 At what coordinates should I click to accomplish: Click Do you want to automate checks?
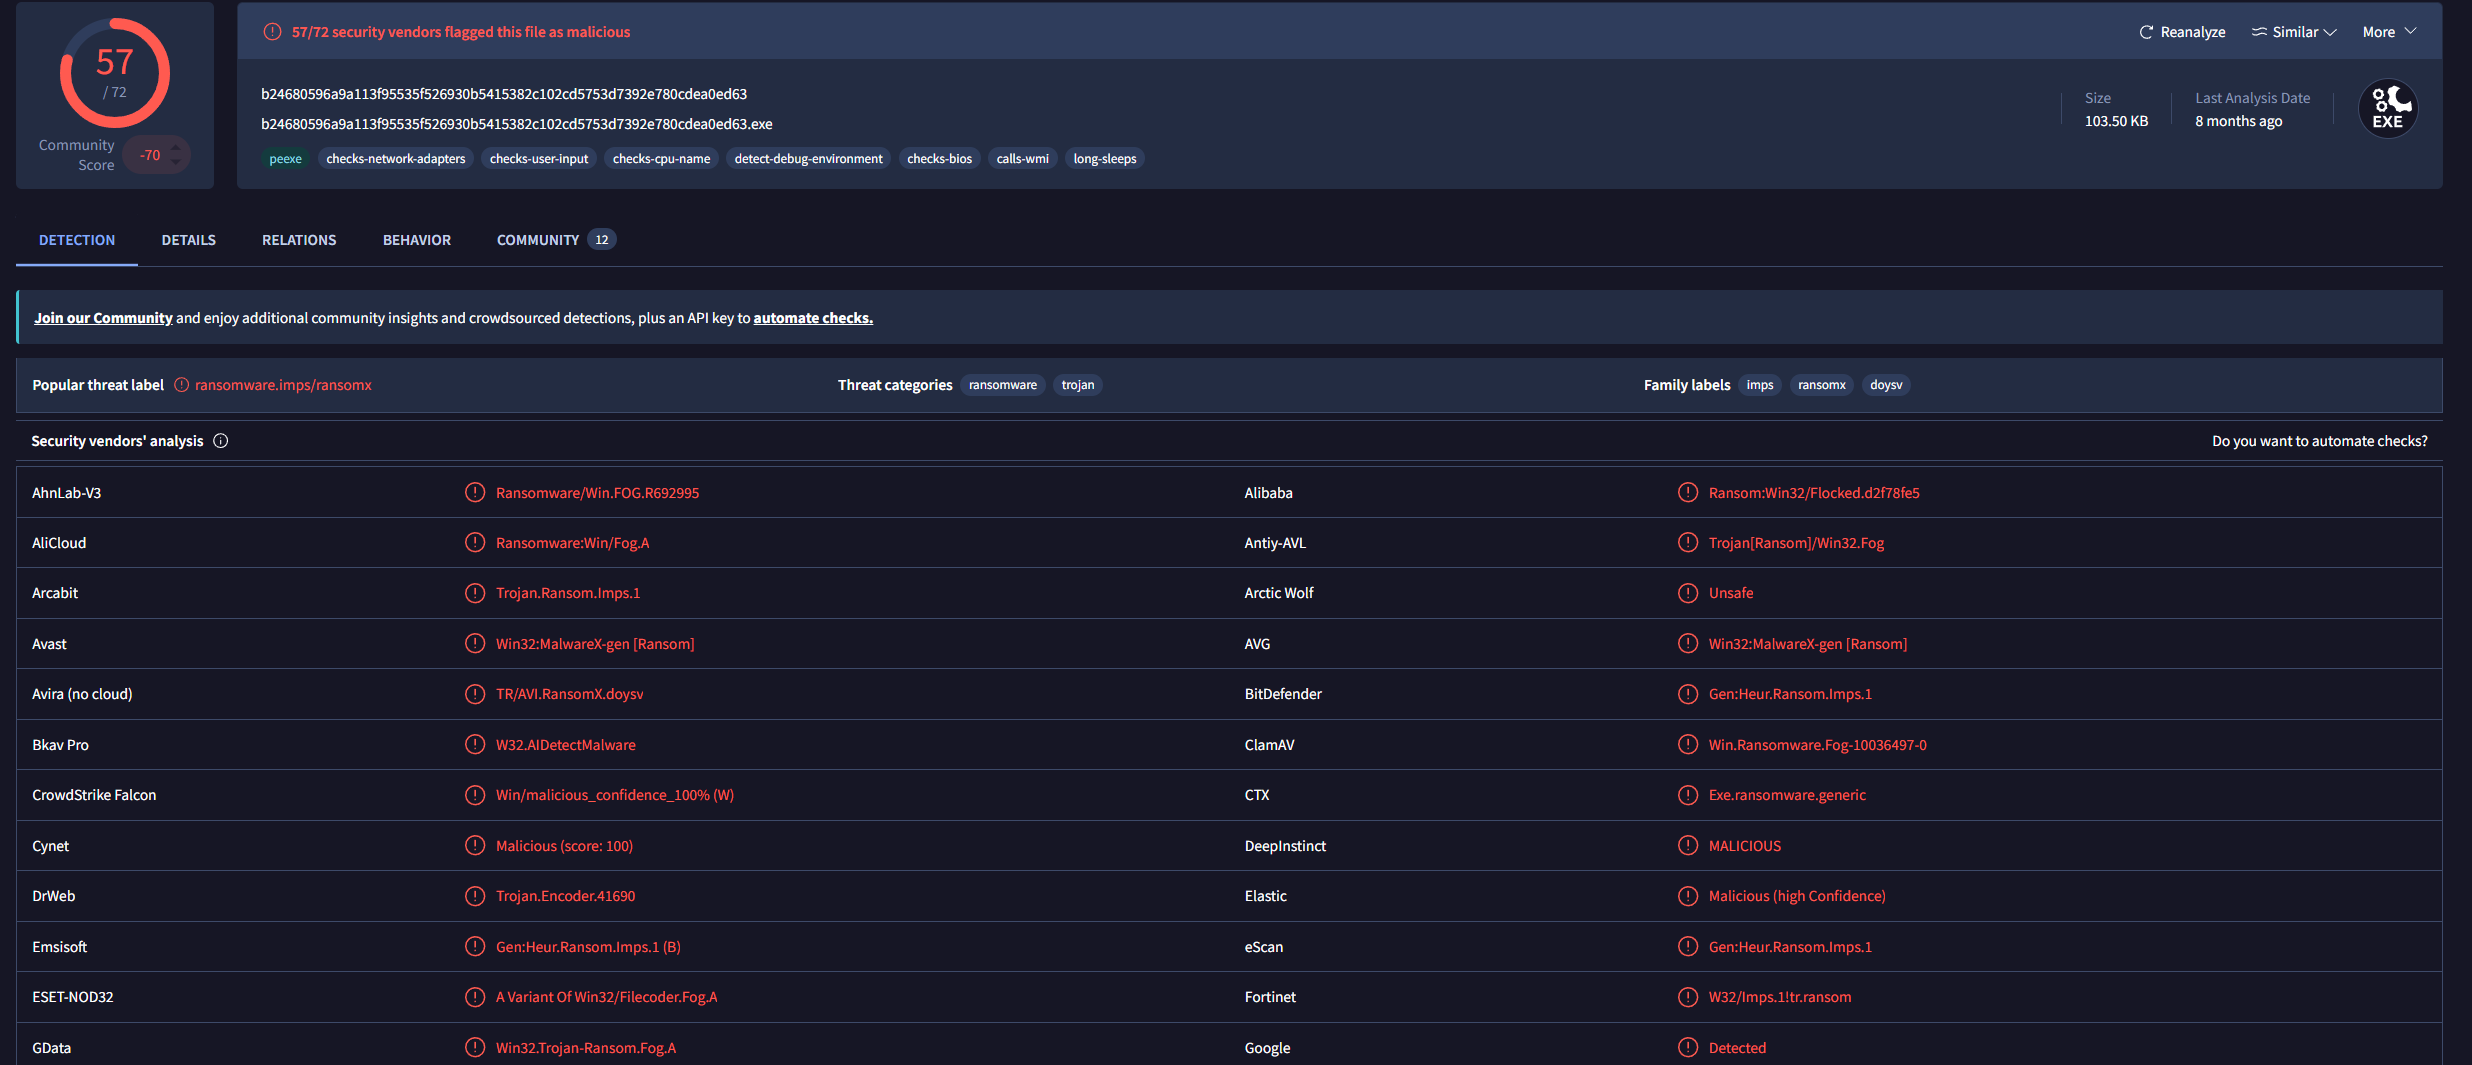pos(2319,441)
